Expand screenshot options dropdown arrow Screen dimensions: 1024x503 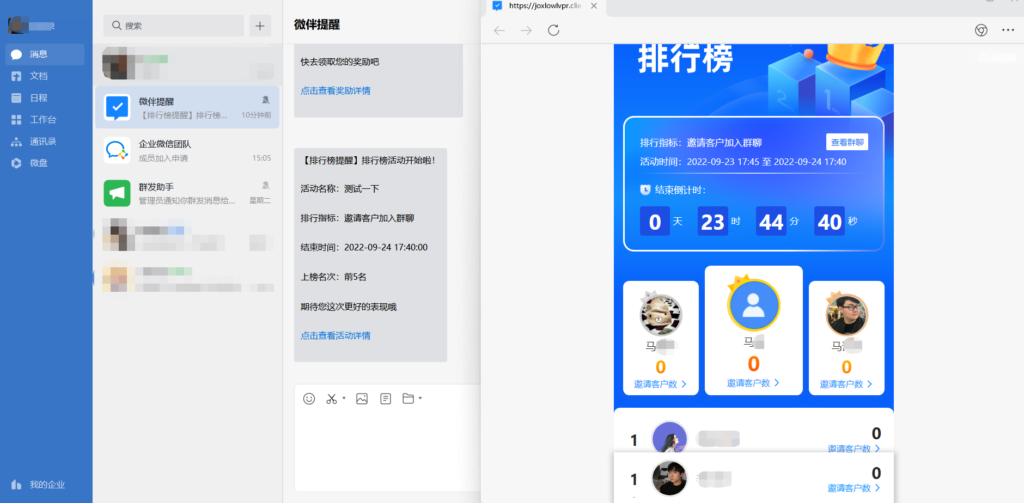coord(345,399)
